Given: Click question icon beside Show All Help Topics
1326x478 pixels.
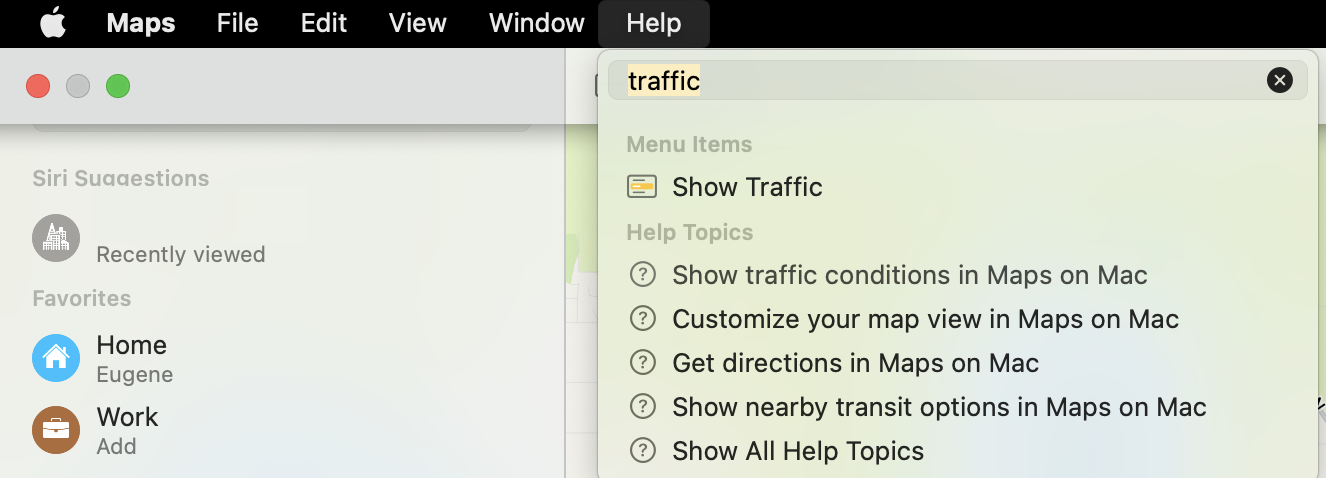Looking at the screenshot, I should [642, 451].
